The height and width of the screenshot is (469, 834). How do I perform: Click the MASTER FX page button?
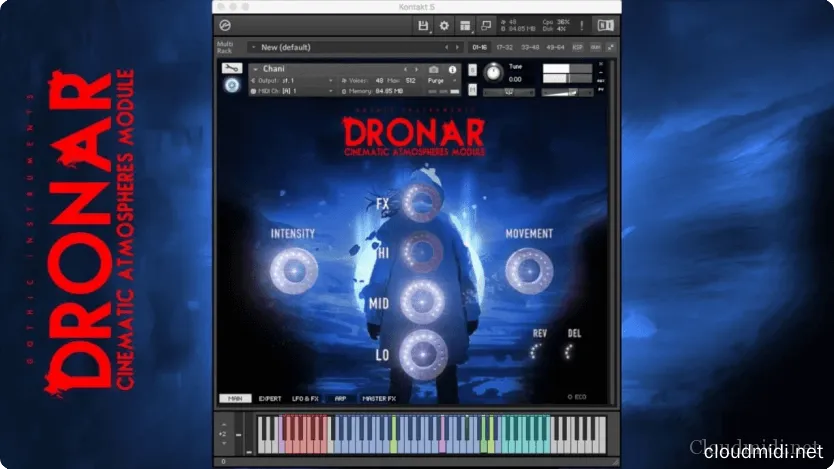coord(379,398)
